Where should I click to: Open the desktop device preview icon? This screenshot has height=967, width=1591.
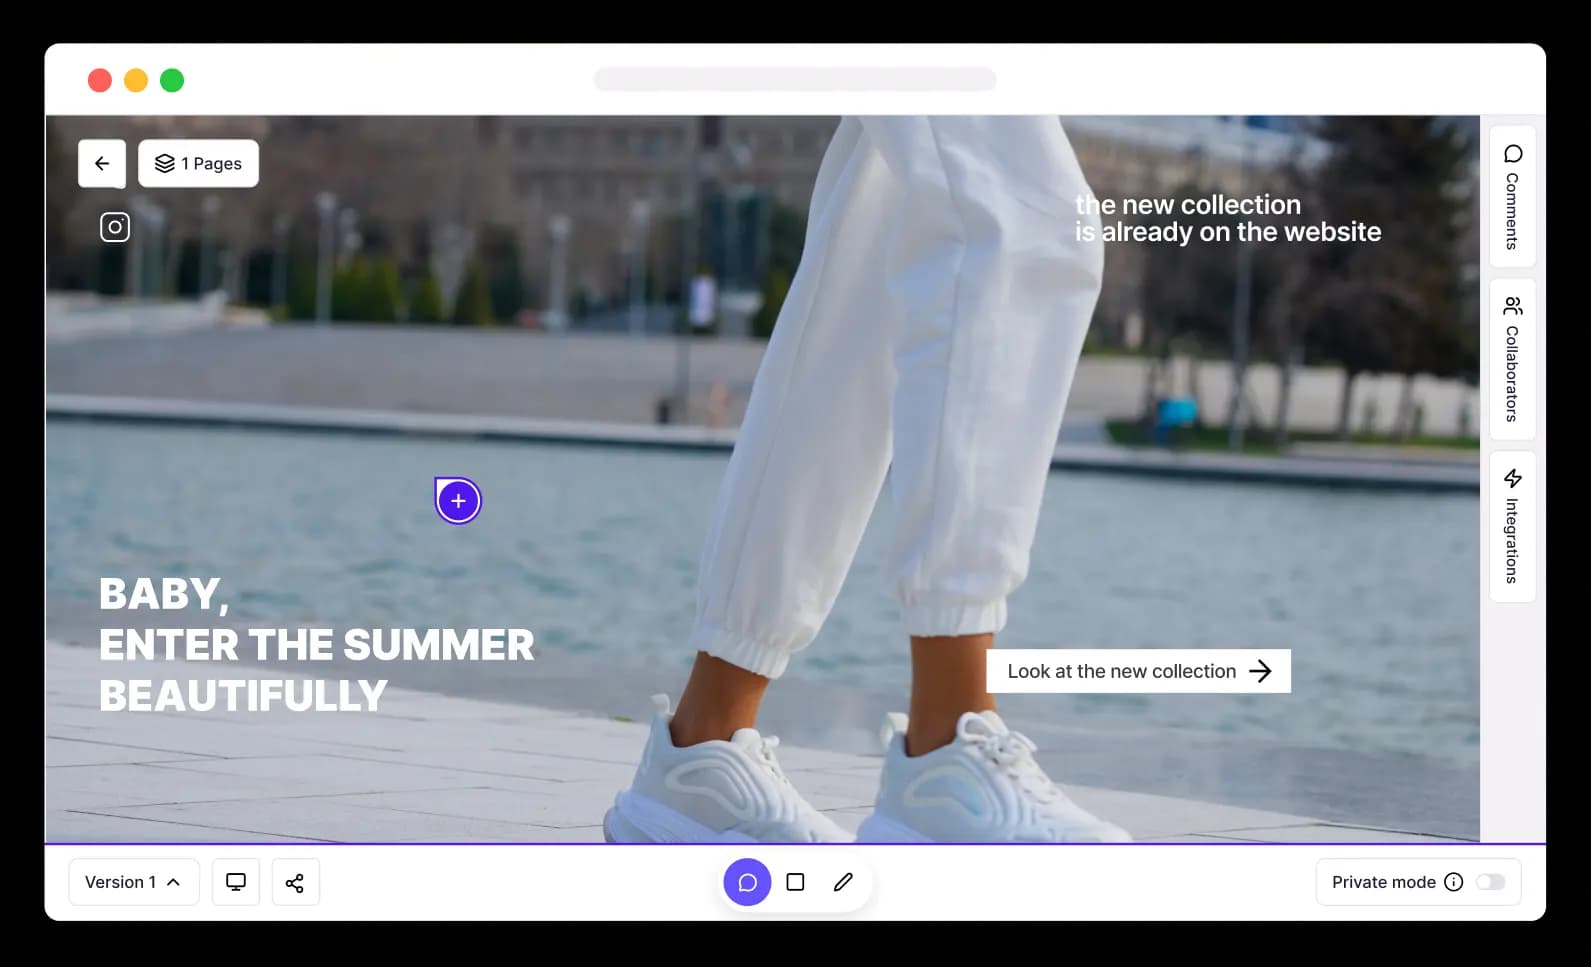pos(236,882)
